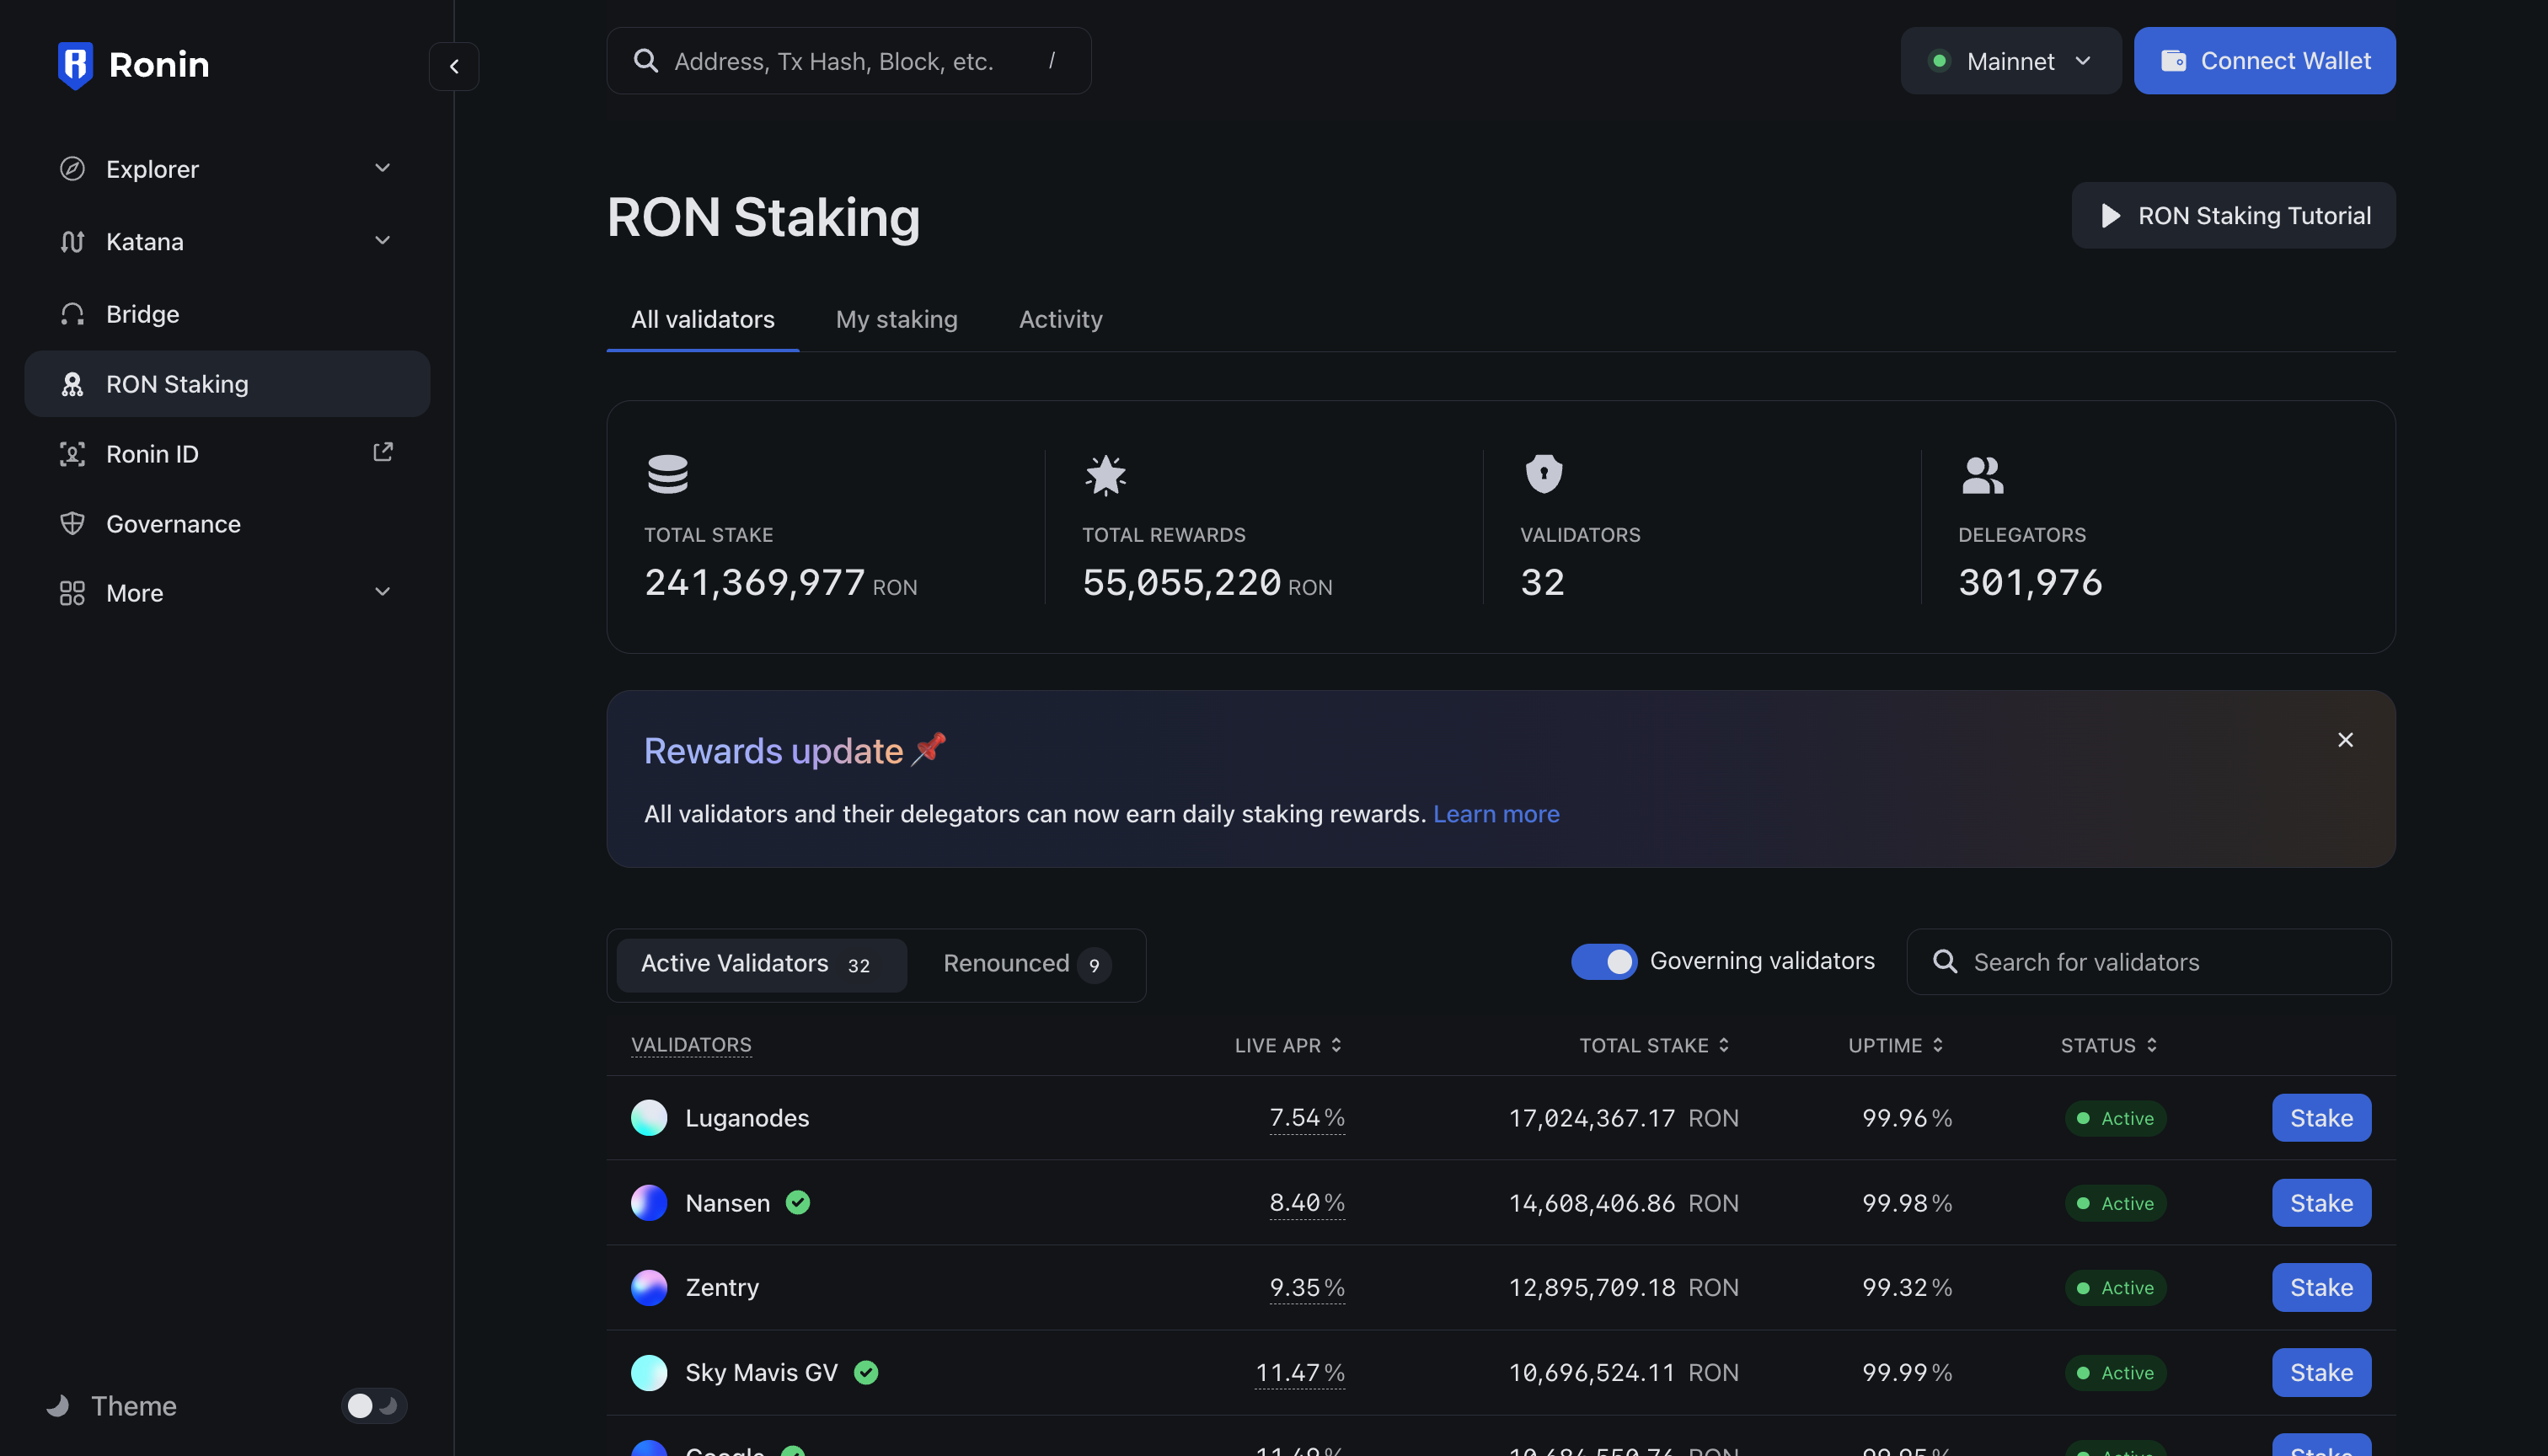
Task: Click the wallet icon in Connect Wallet
Action: (2173, 61)
